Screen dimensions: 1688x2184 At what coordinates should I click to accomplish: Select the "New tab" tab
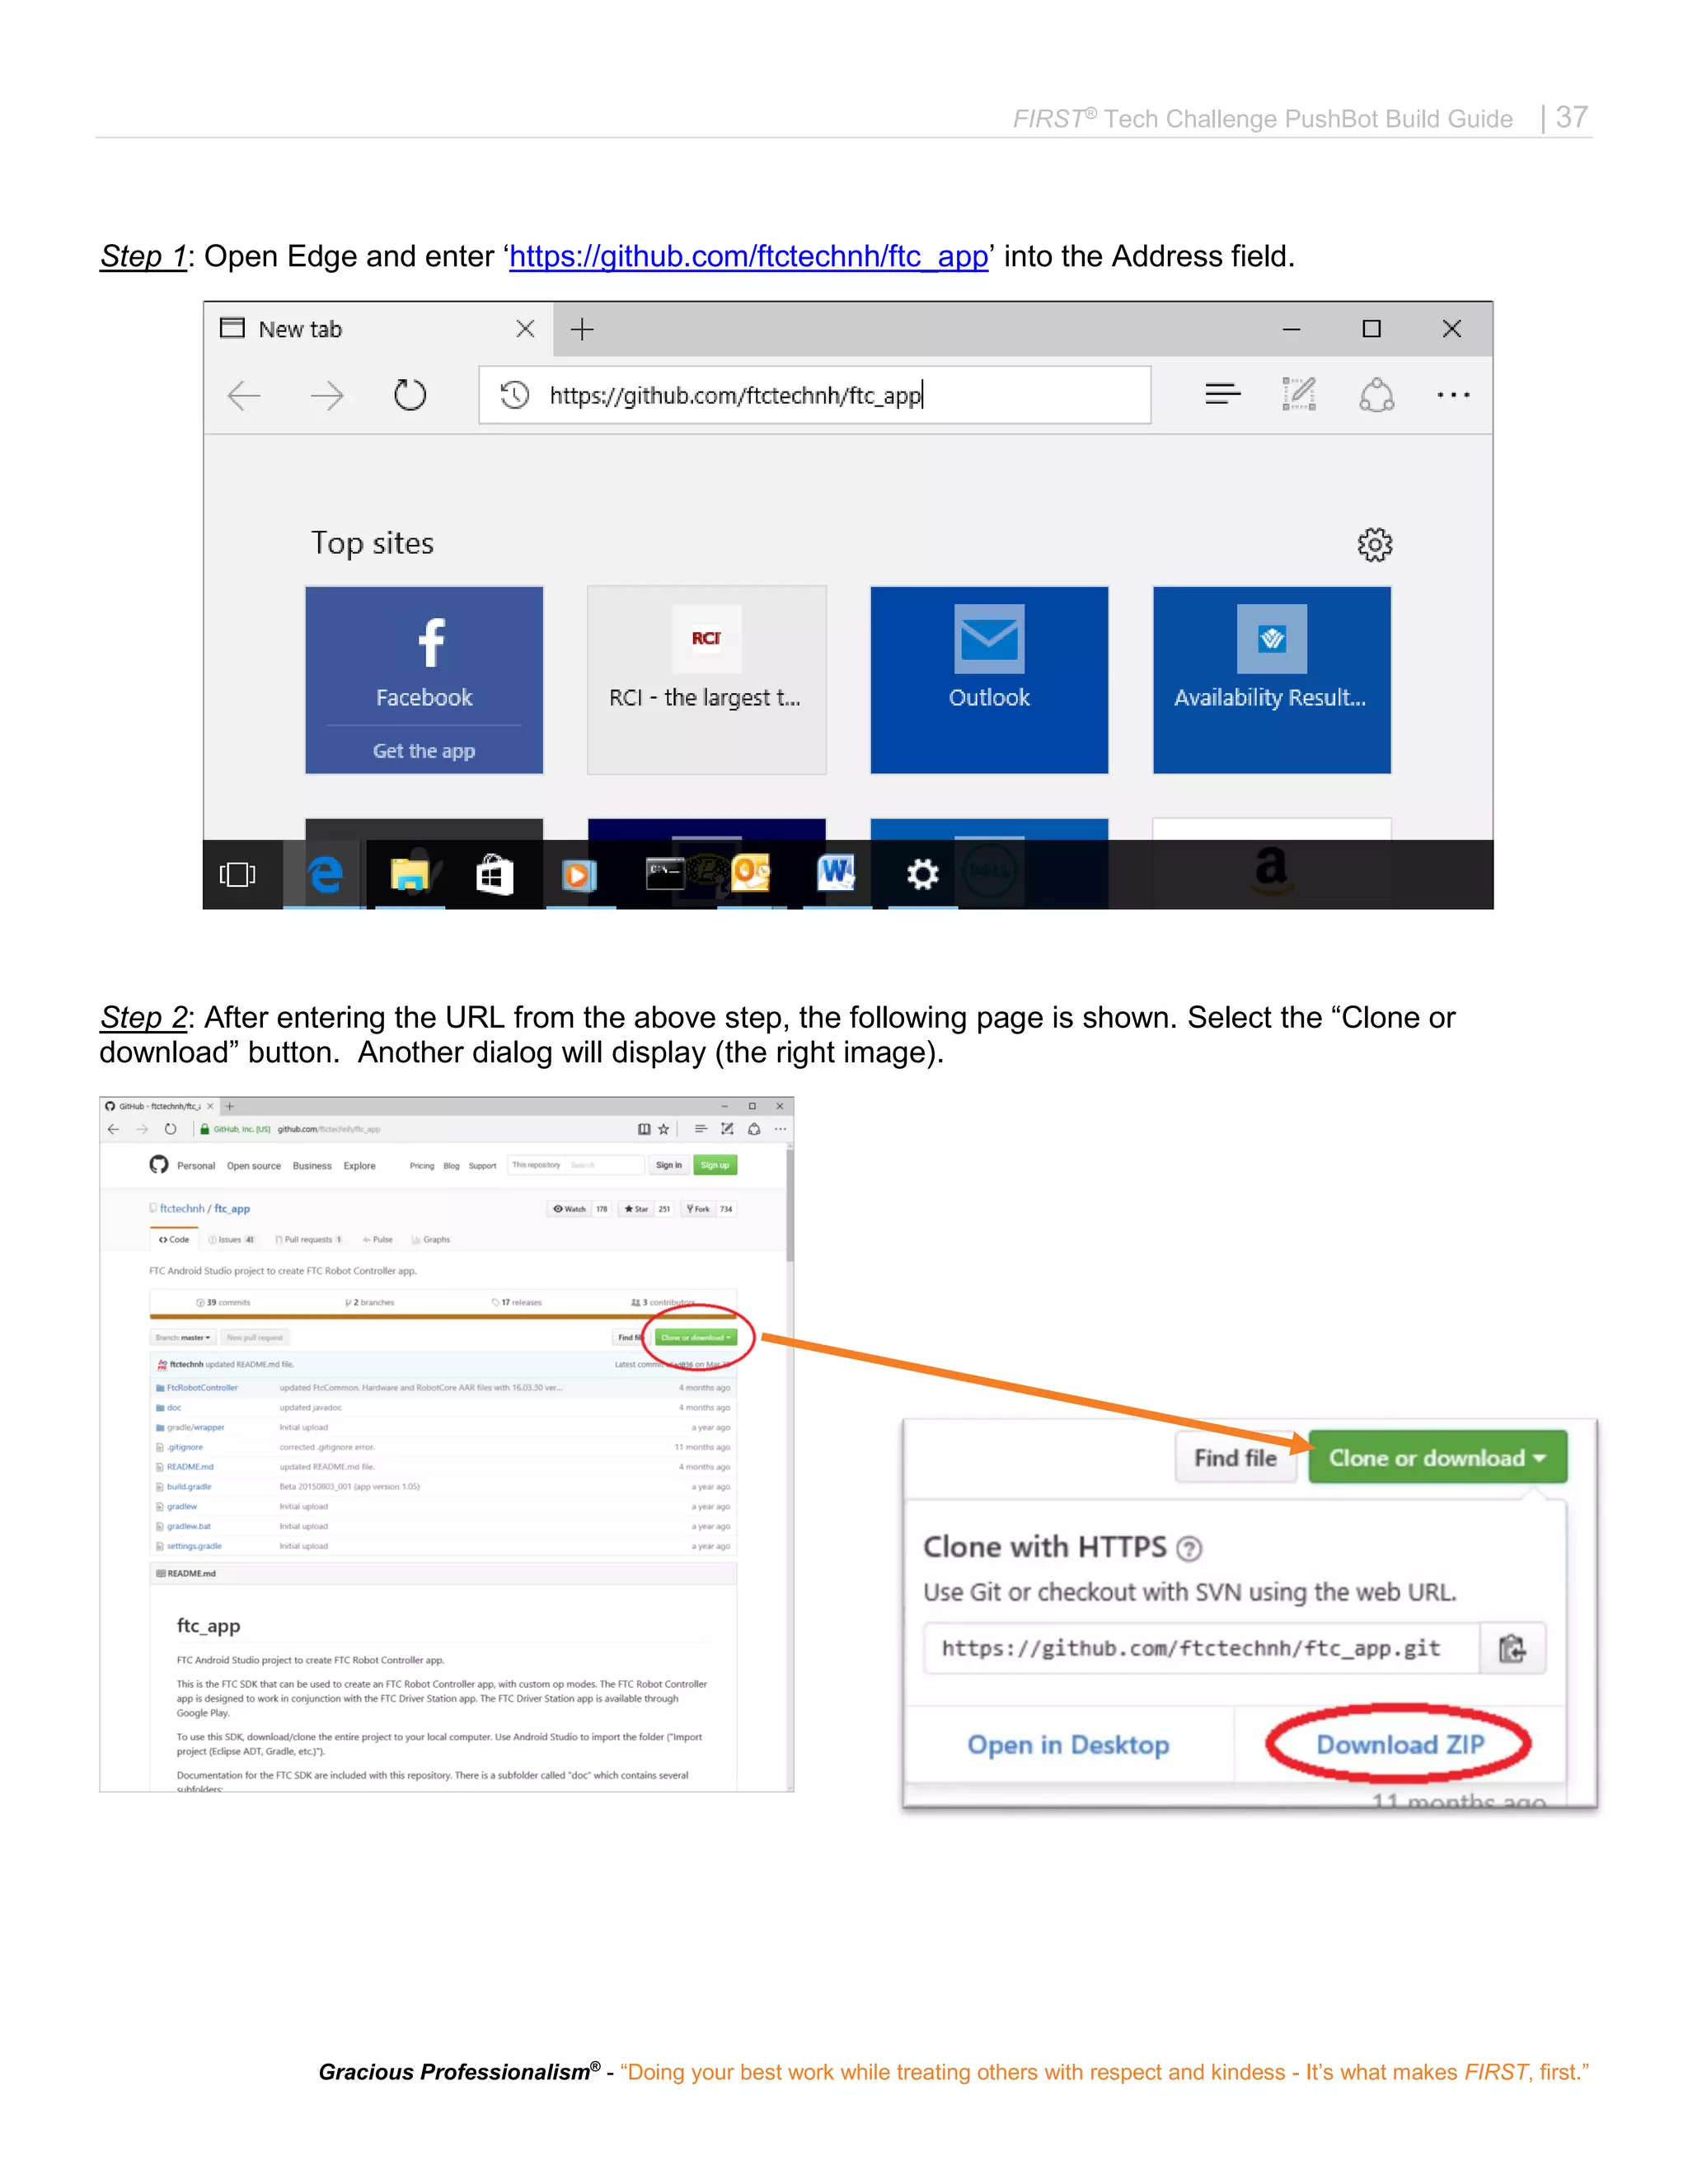point(378,329)
